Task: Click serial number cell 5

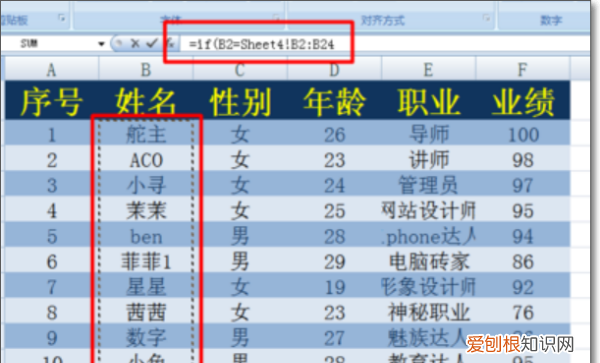Action: pyautogui.click(x=51, y=236)
